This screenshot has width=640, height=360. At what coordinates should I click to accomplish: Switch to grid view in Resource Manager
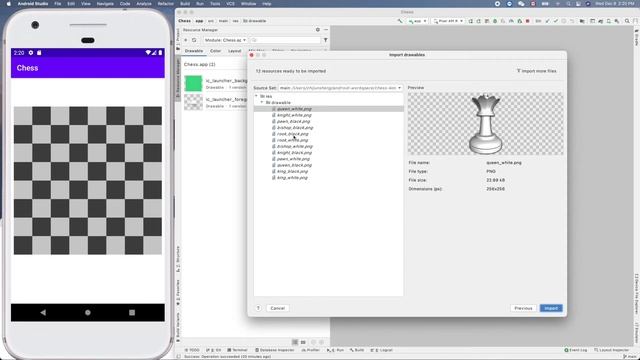pyautogui.click(x=303, y=342)
